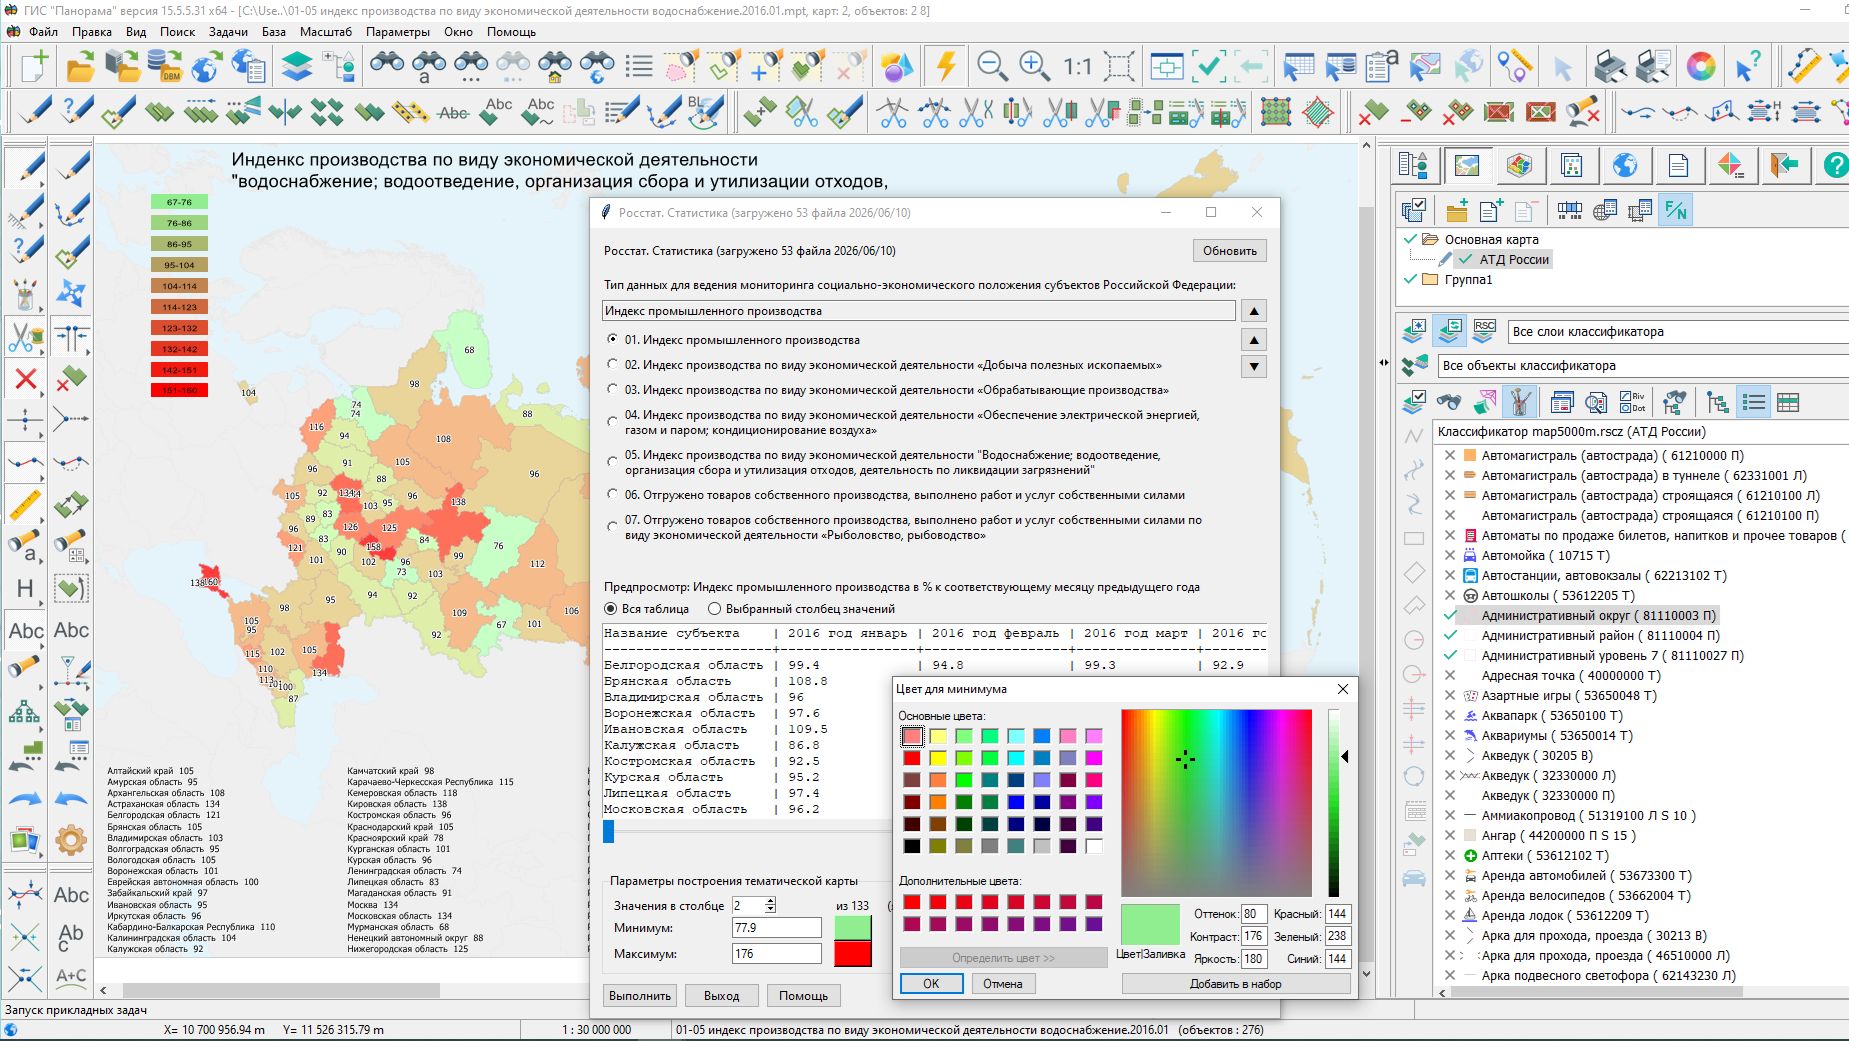
Task: Click the red X delete tool in left panel
Action: tap(25, 379)
